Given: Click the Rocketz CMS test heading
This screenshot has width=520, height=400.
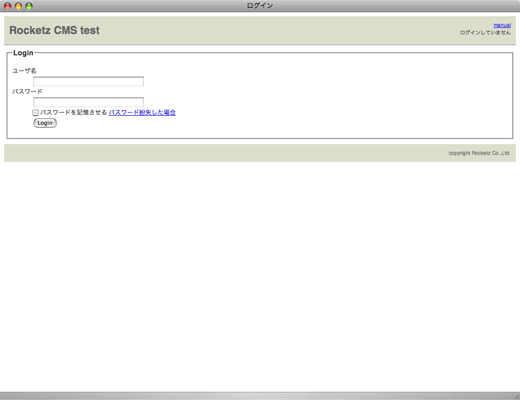Looking at the screenshot, I should 54,30.
